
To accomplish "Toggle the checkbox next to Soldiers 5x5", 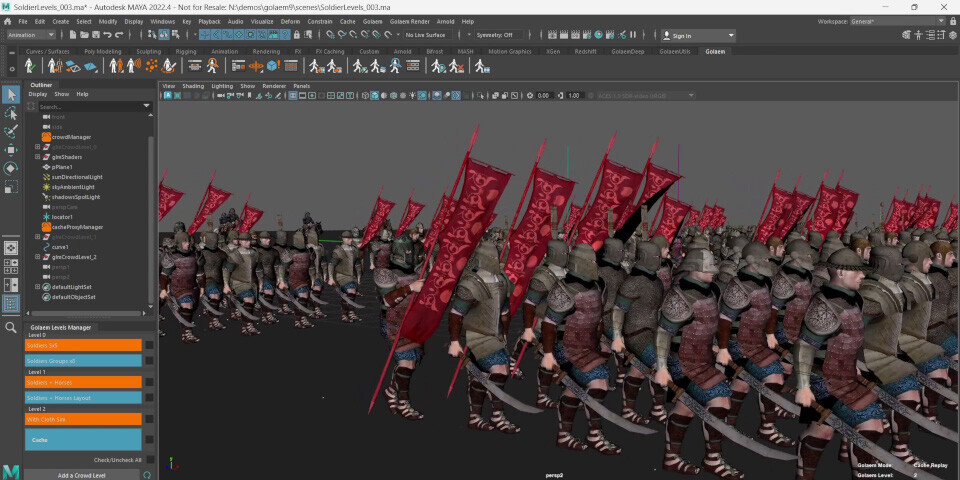I will point(149,345).
